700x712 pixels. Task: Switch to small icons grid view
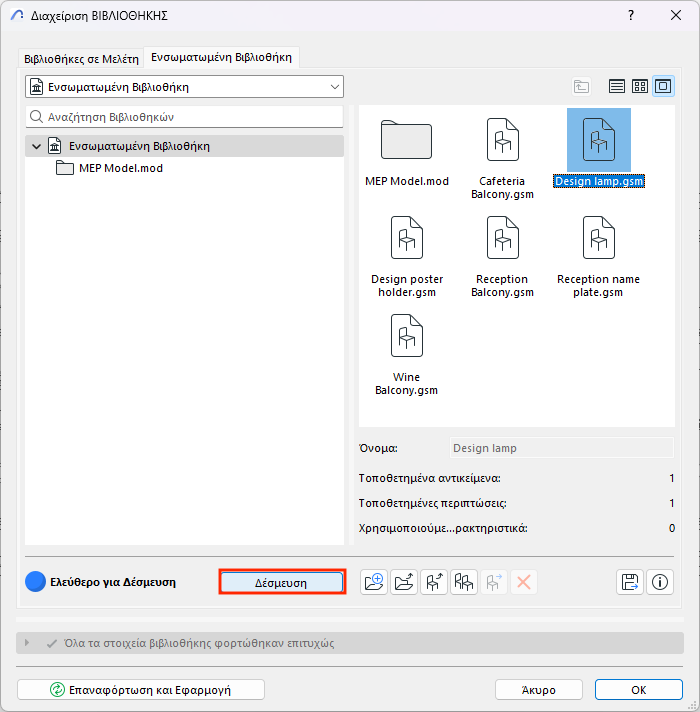tap(640, 86)
